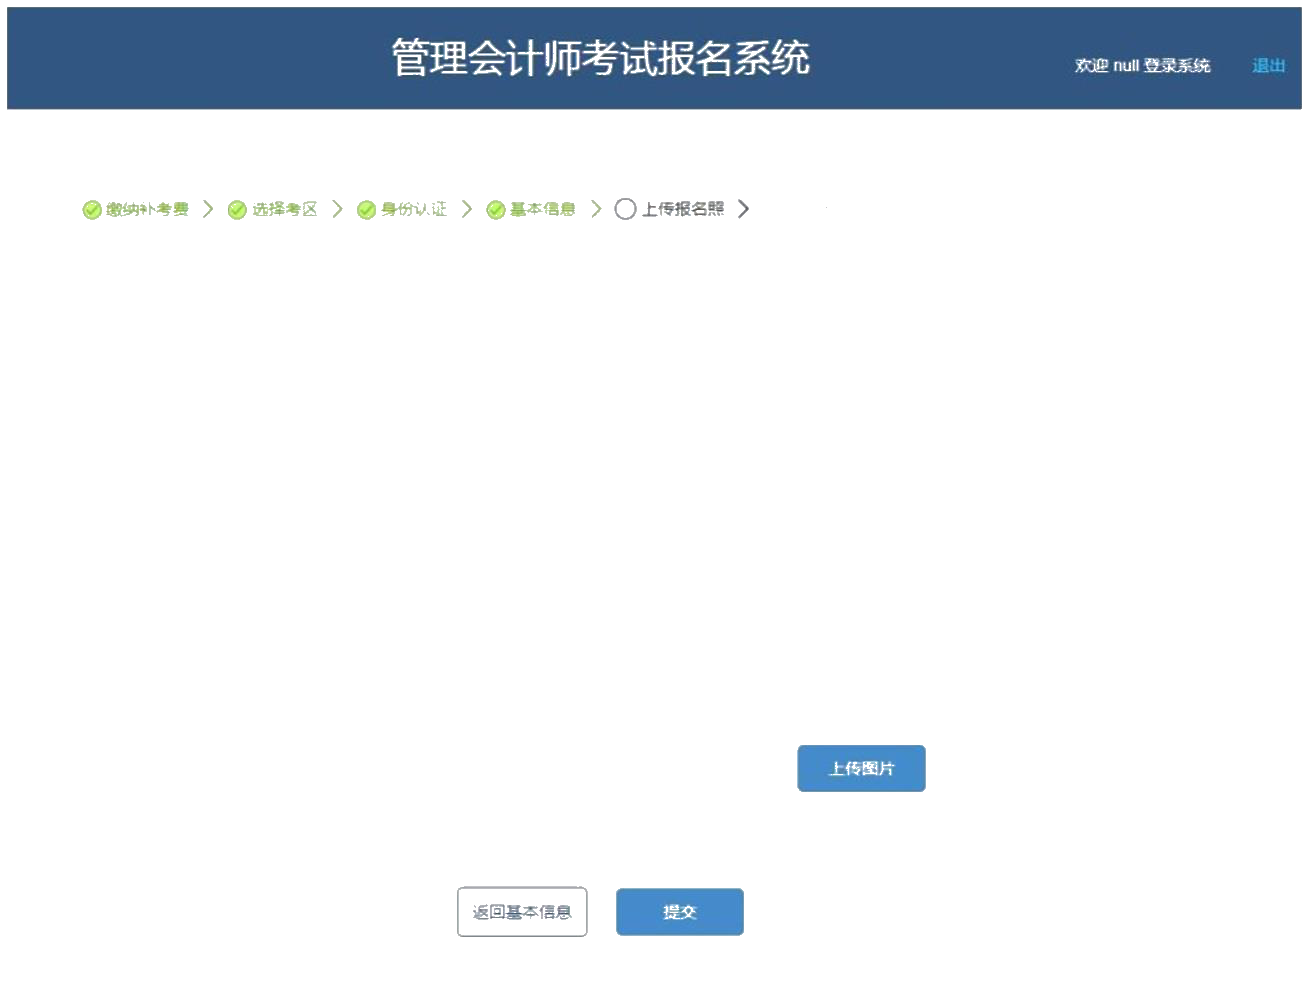Click chevron arrow after 缴纳补考费 step
Viewport: 1310px width, 1005px height.
click(208, 209)
